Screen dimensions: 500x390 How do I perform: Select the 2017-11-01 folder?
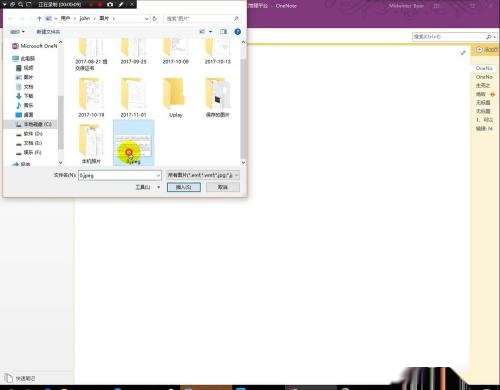pos(133,98)
